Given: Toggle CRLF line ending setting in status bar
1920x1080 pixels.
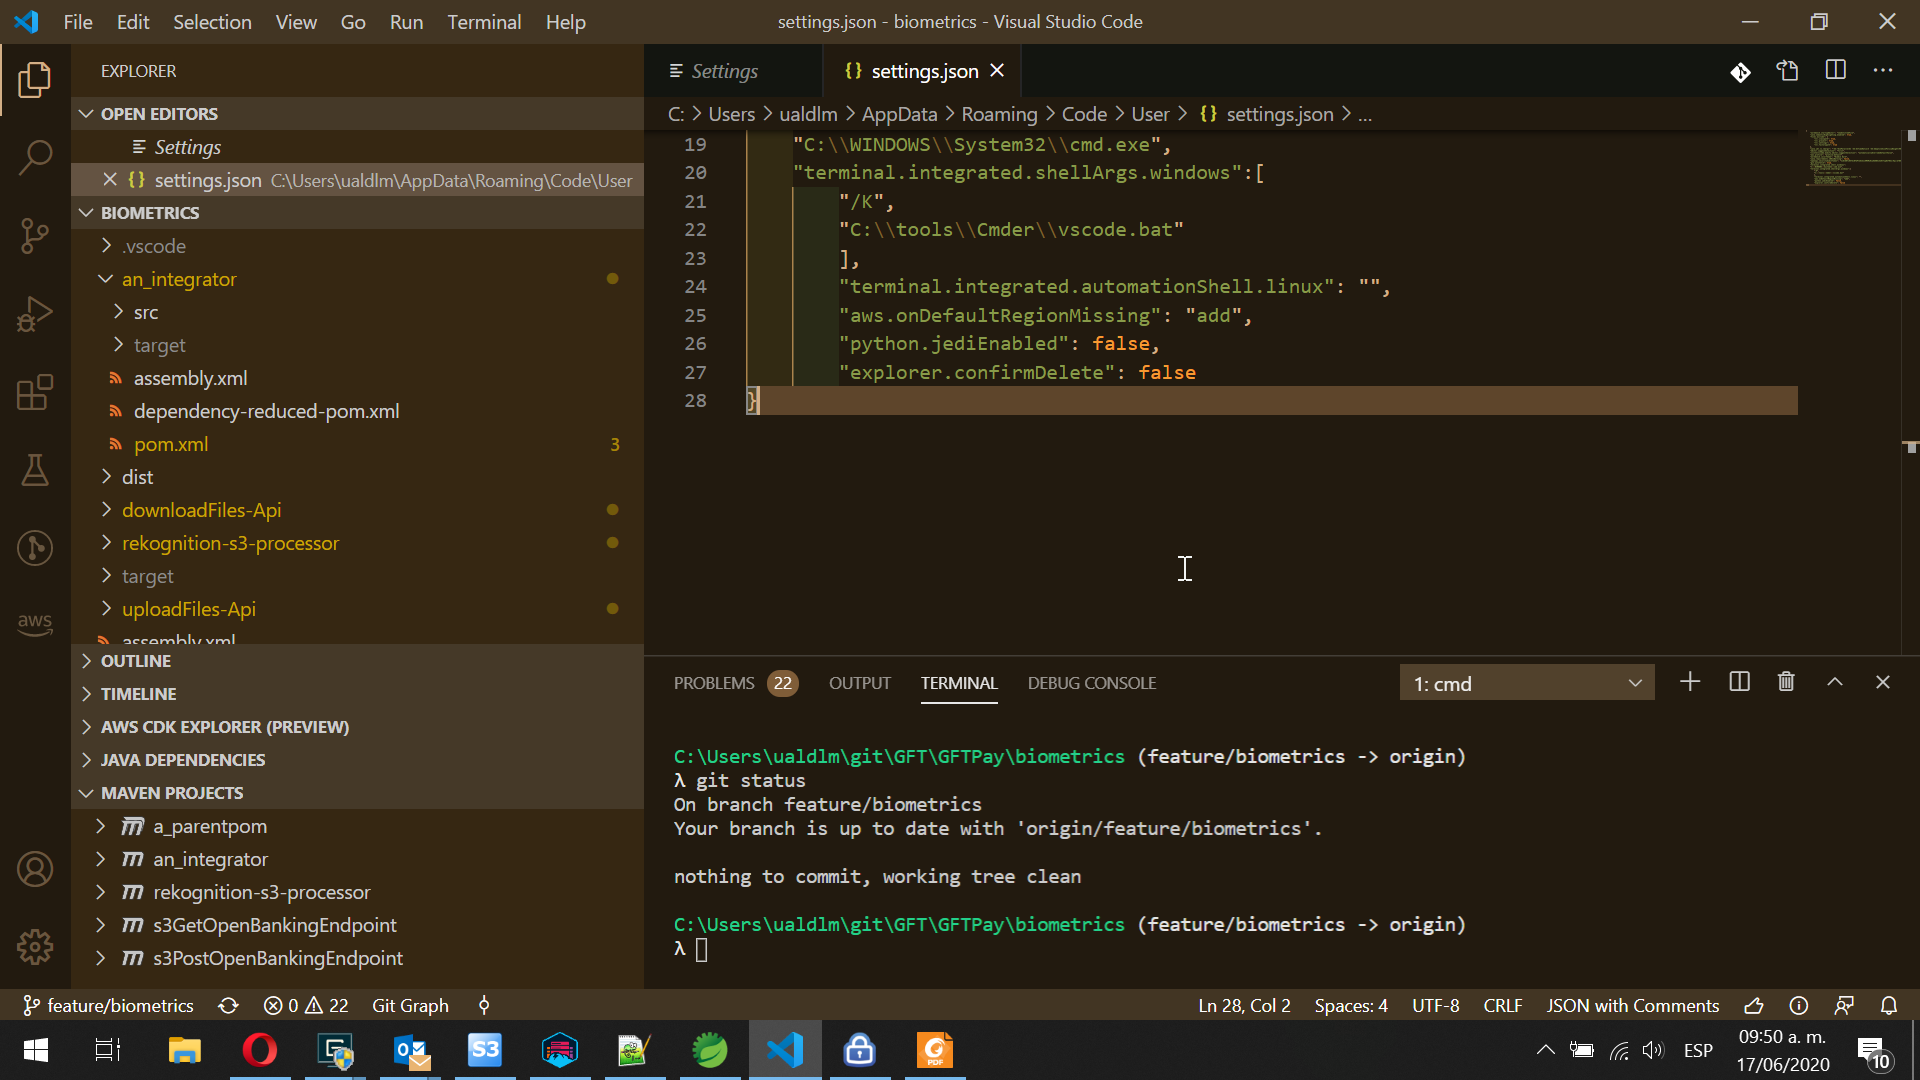Looking at the screenshot, I should [x=1502, y=1005].
